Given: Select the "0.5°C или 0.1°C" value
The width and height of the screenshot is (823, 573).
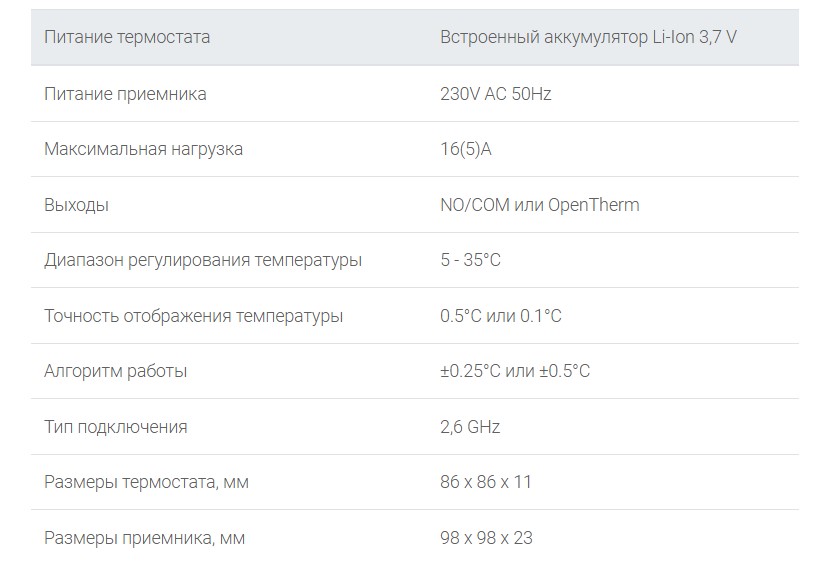Looking at the screenshot, I should [x=500, y=316].
